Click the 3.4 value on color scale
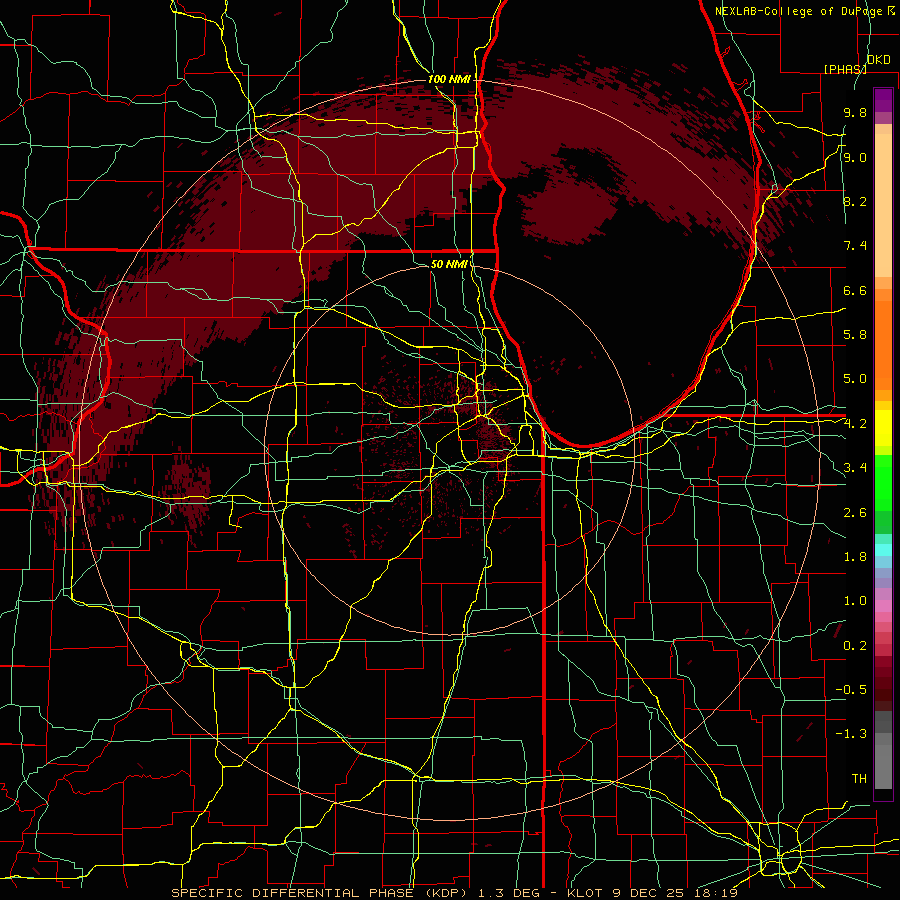The height and width of the screenshot is (900, 900). 855,468
